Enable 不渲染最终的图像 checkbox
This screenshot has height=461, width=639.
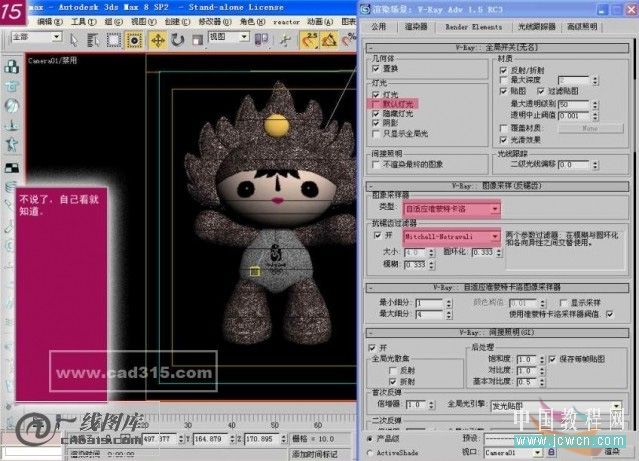pos(376,165)
